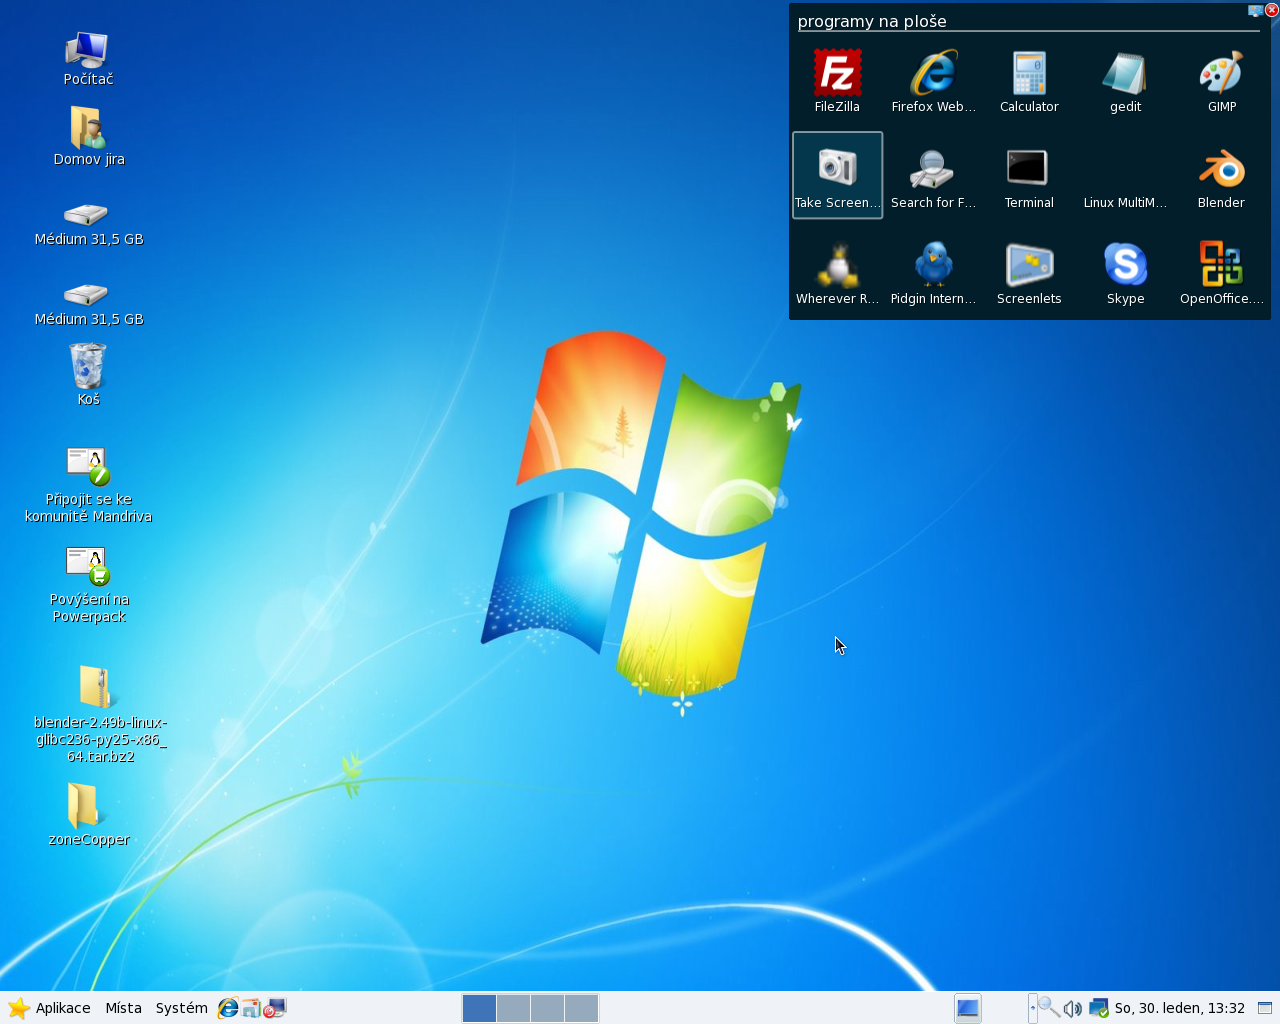1280x1024 pixels.
Task: Select the Počítač desktop icon
Action: [x=88, y=58]
